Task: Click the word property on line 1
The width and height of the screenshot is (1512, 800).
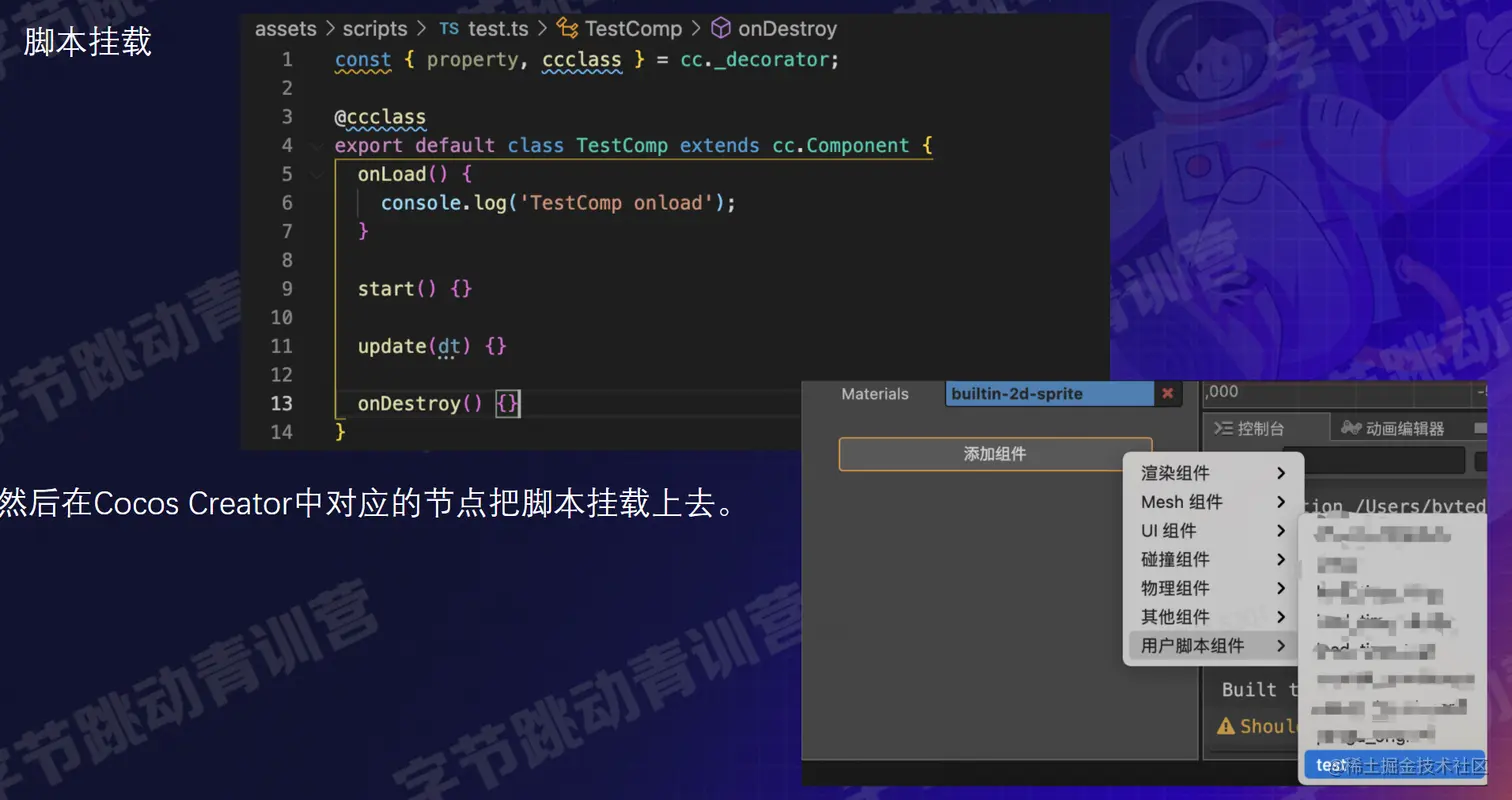Action: 472,59
